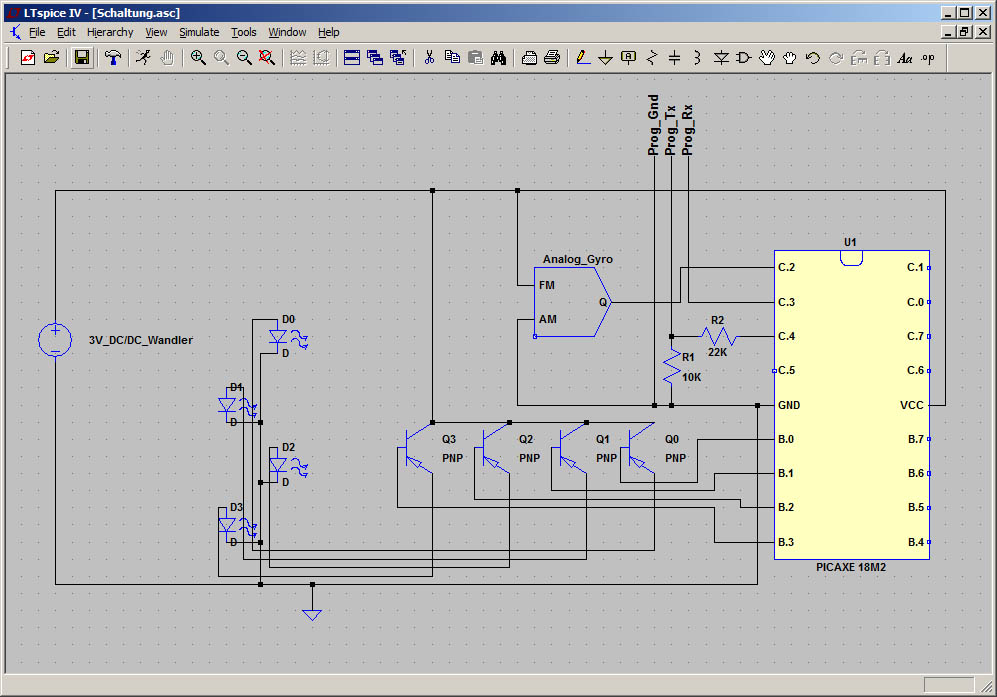Select the Draw Wire pencil tool

click(x=584, y=58)
